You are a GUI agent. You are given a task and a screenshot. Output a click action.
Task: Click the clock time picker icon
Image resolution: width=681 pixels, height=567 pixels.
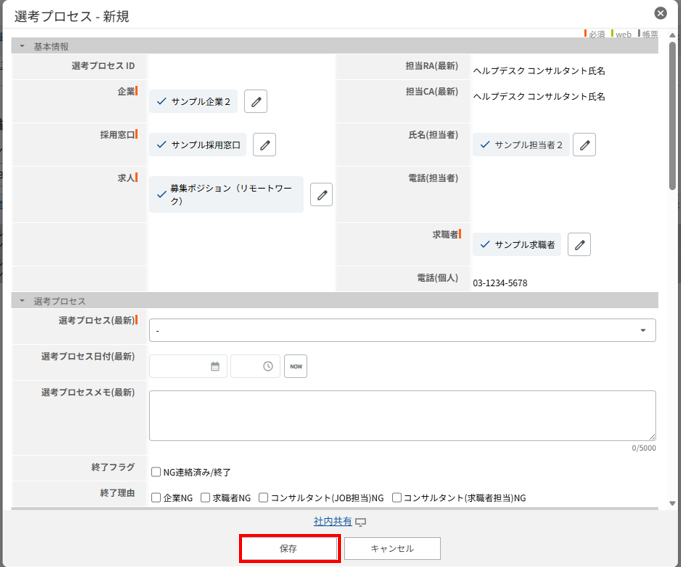(x=268, y=366)
